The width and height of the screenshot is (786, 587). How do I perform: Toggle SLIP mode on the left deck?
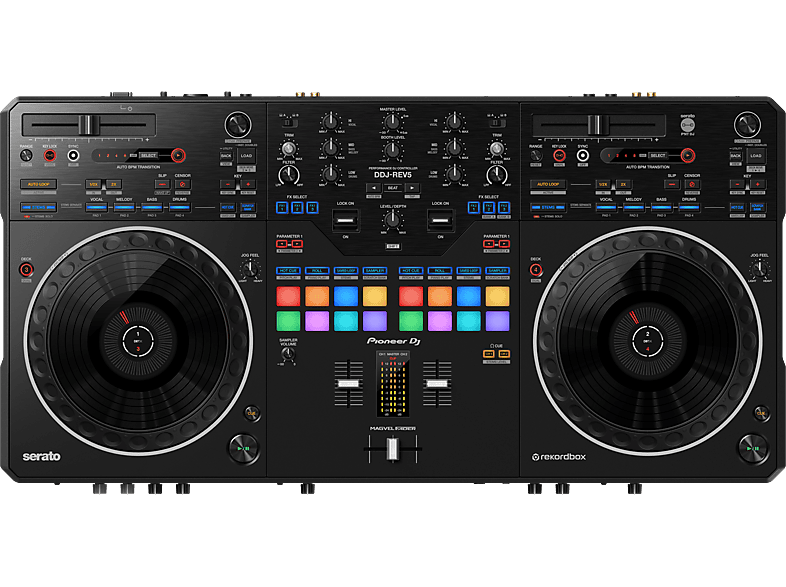[162, 184]
